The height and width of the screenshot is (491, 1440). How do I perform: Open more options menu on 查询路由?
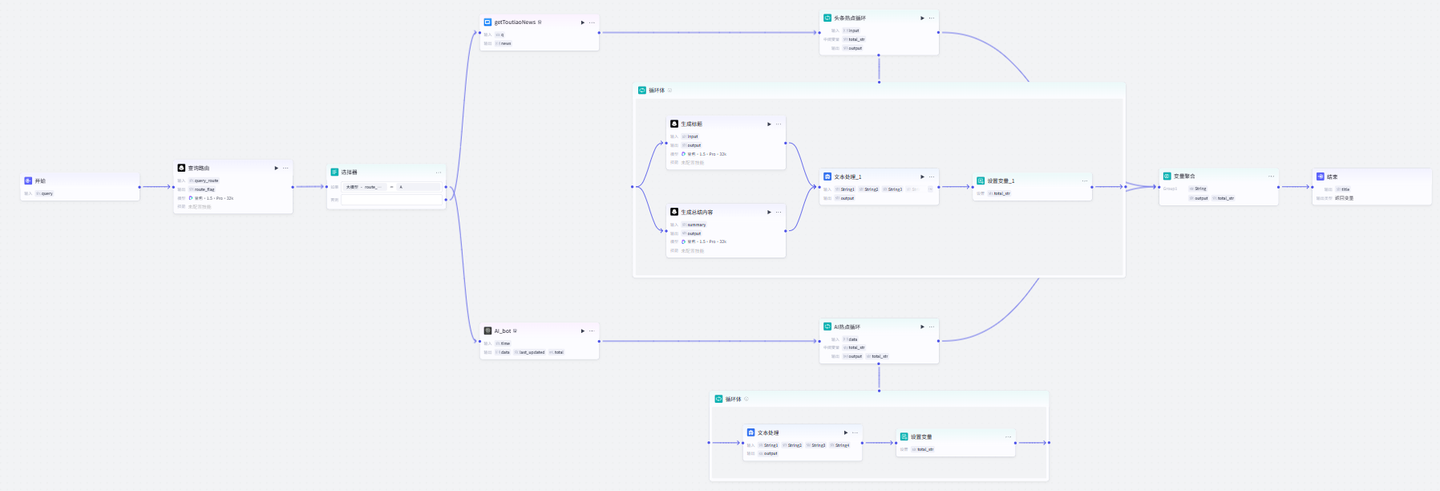[x=286, y=168]
